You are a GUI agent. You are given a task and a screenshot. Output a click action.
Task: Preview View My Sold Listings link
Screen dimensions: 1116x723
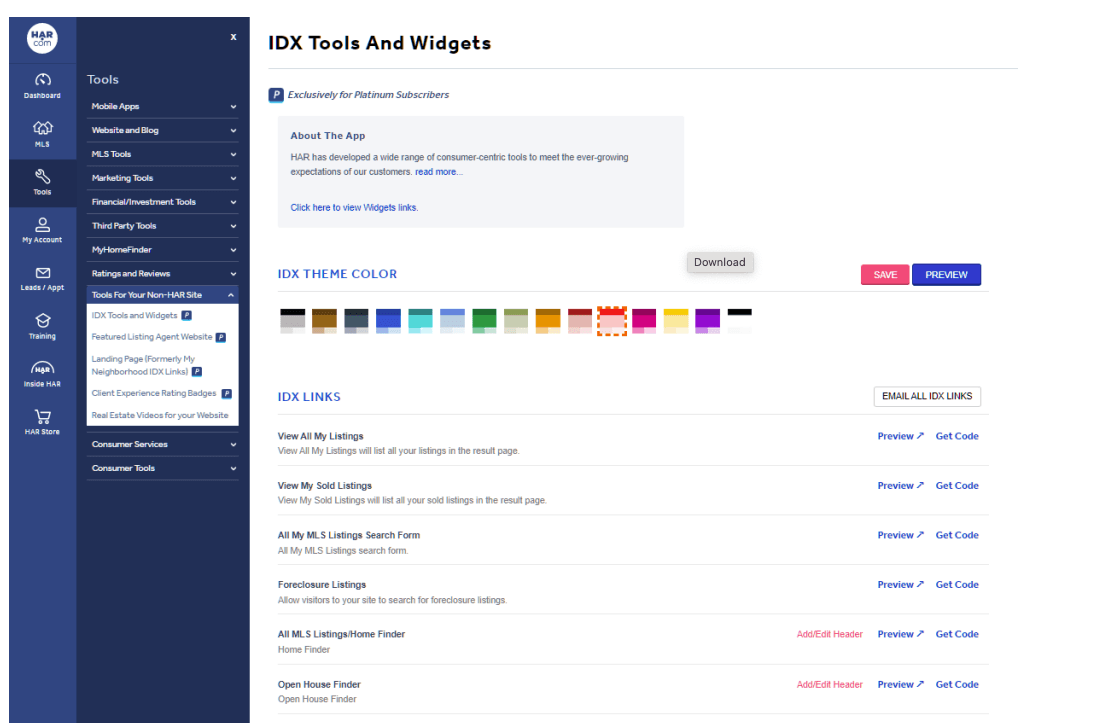(900, 486)
